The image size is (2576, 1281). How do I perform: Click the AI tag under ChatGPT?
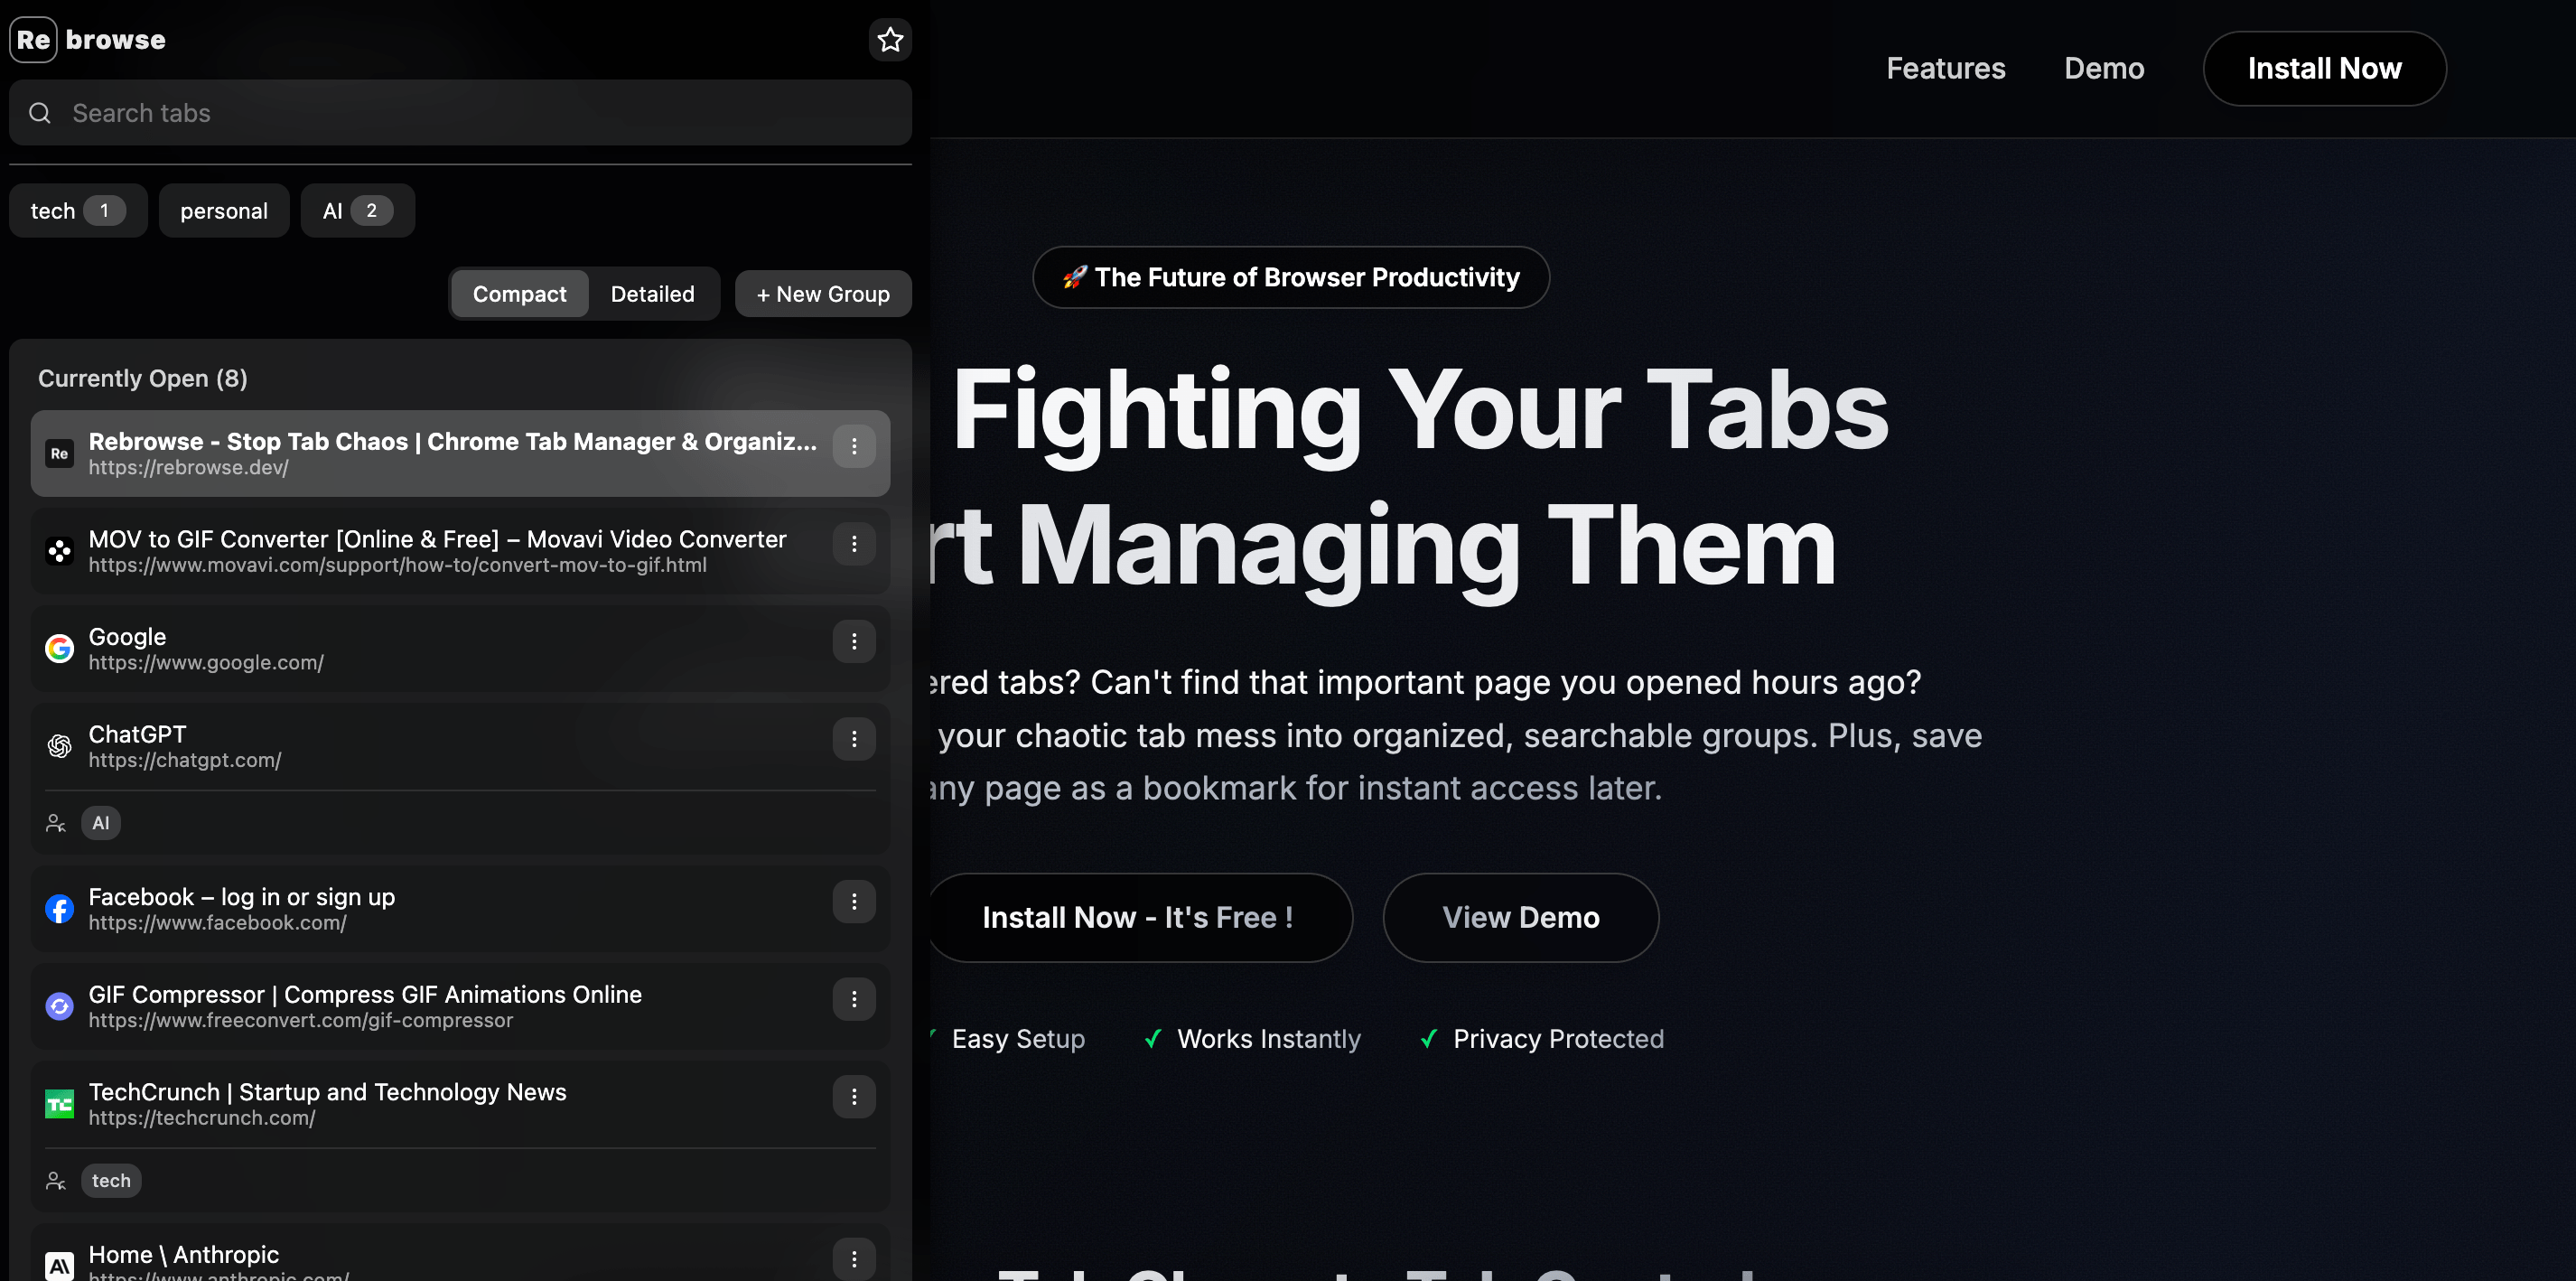point(101,823)
